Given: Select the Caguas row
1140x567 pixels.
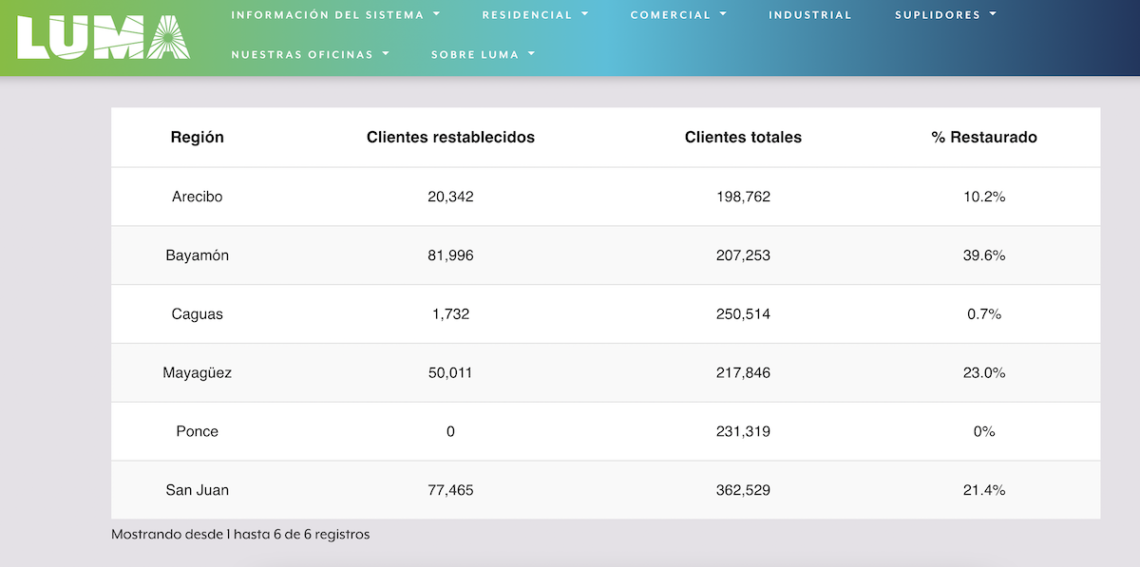Looking at the screenshot, I should pyautogui.click(x=197, y=314).
